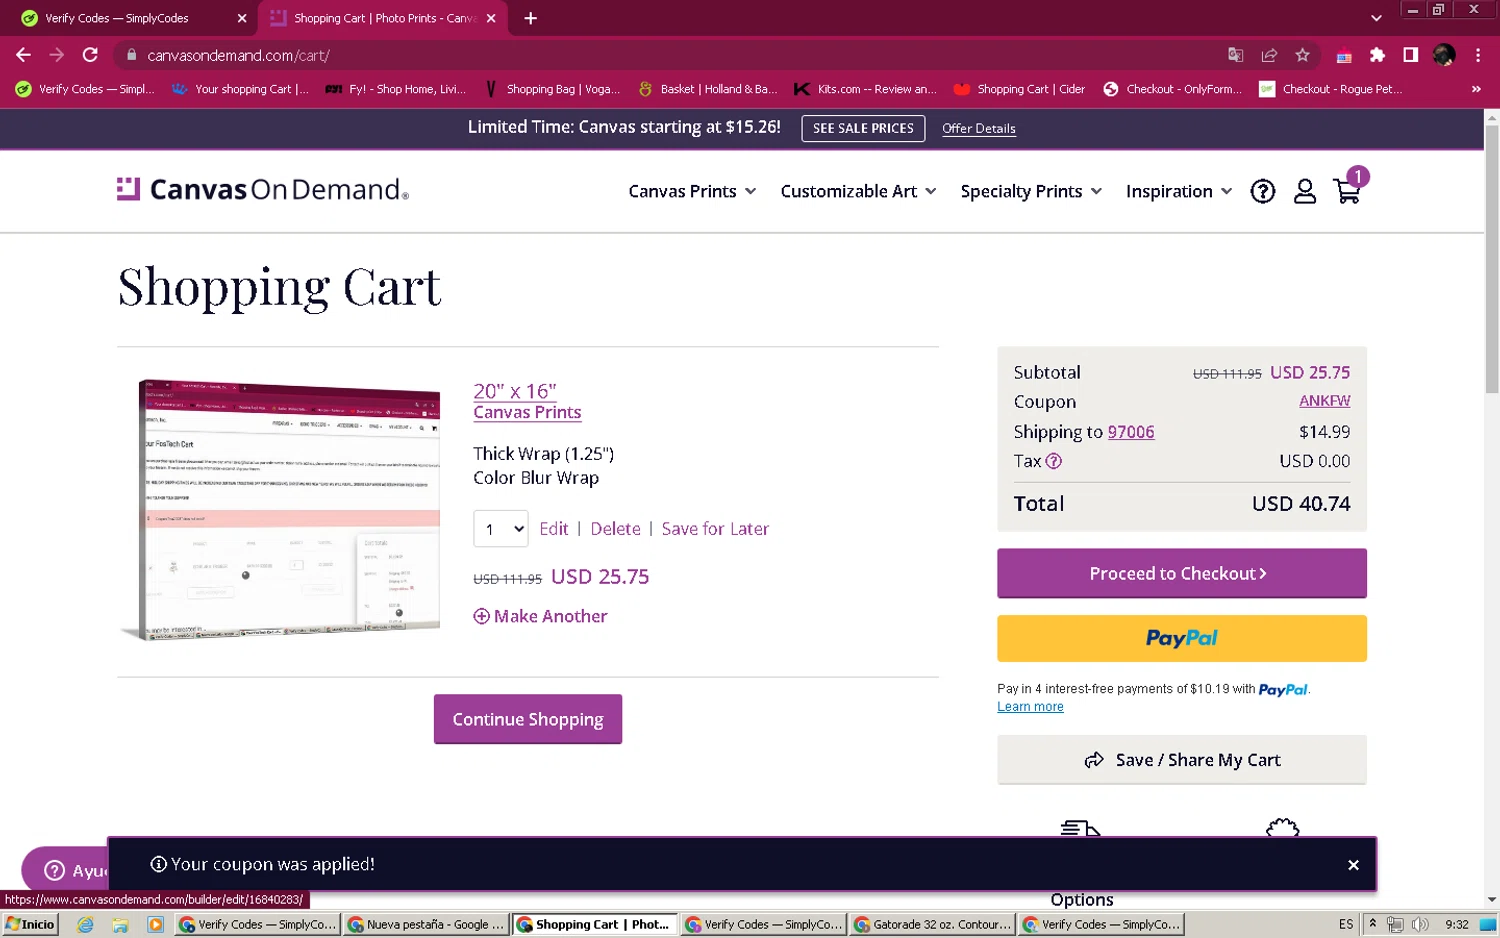Open the Fy! - Shop Home bookmark
This screenshot has width=1500, height=938.
[x=396, y=89]
